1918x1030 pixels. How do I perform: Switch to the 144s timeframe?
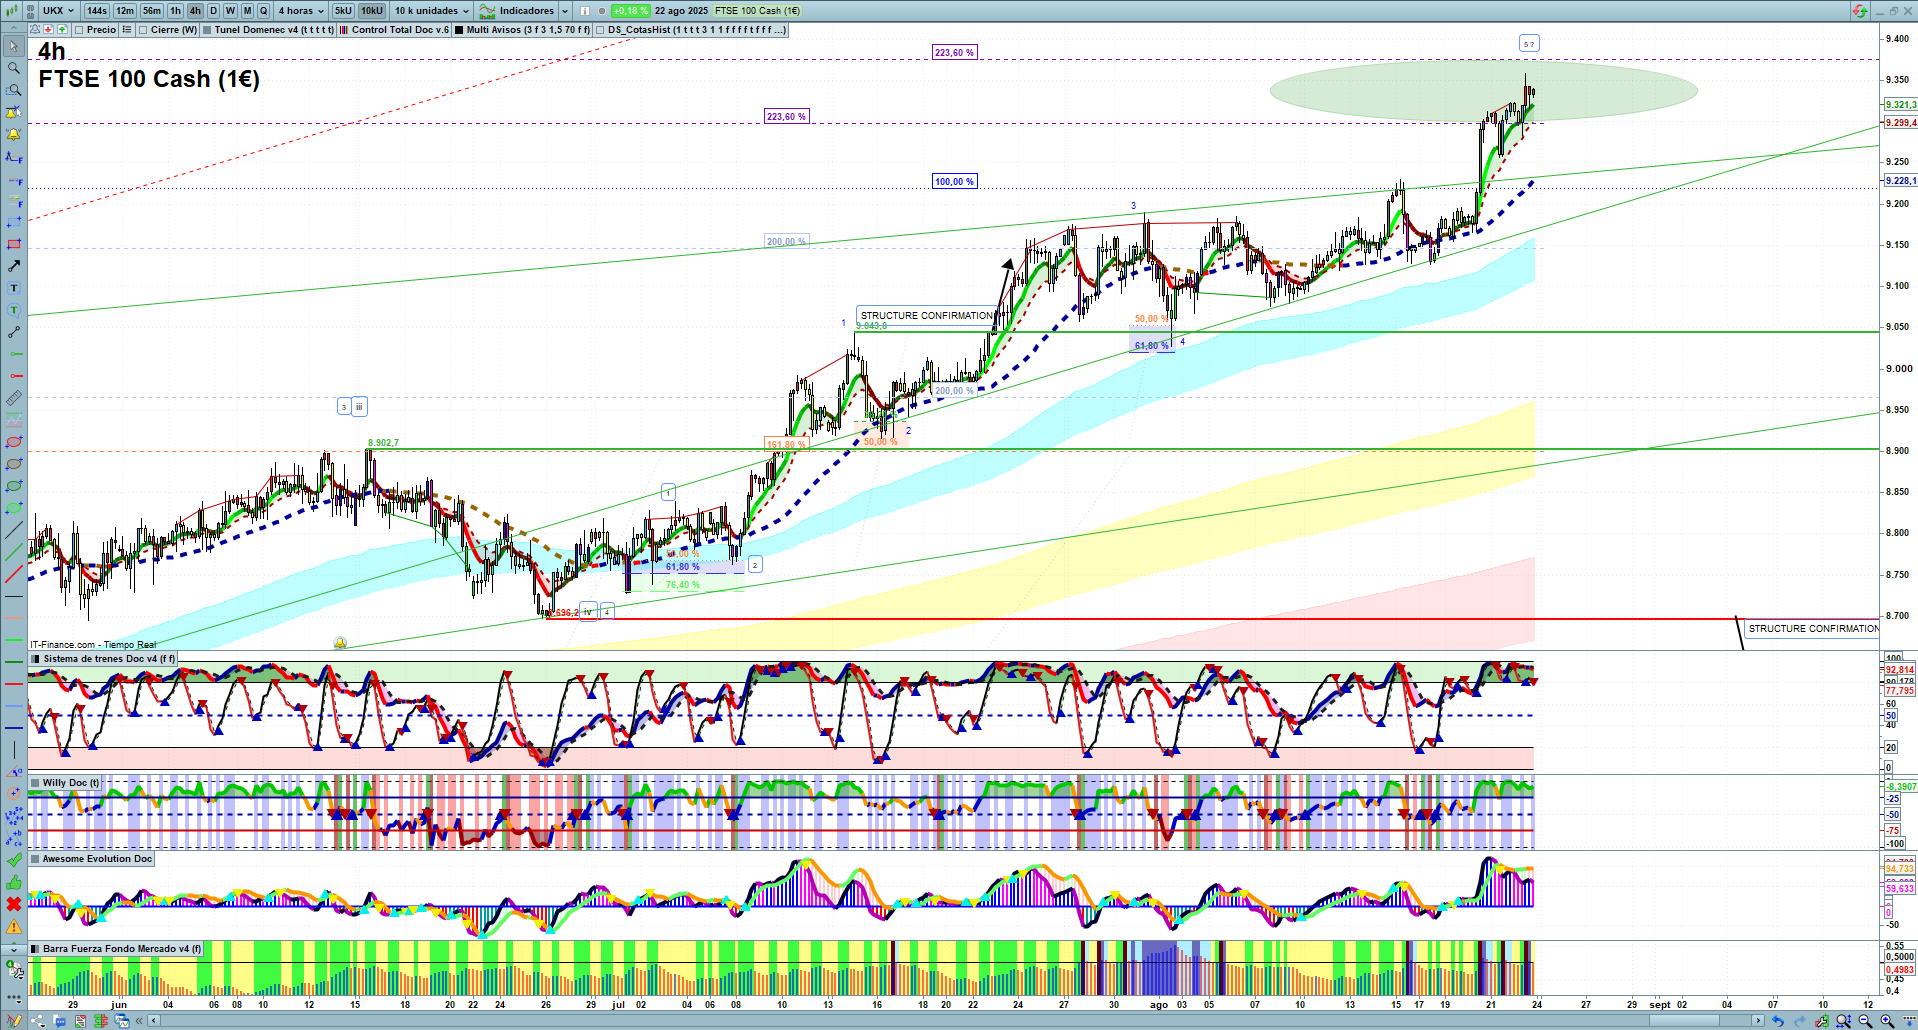pyautogui.click(x=97, y=11)
